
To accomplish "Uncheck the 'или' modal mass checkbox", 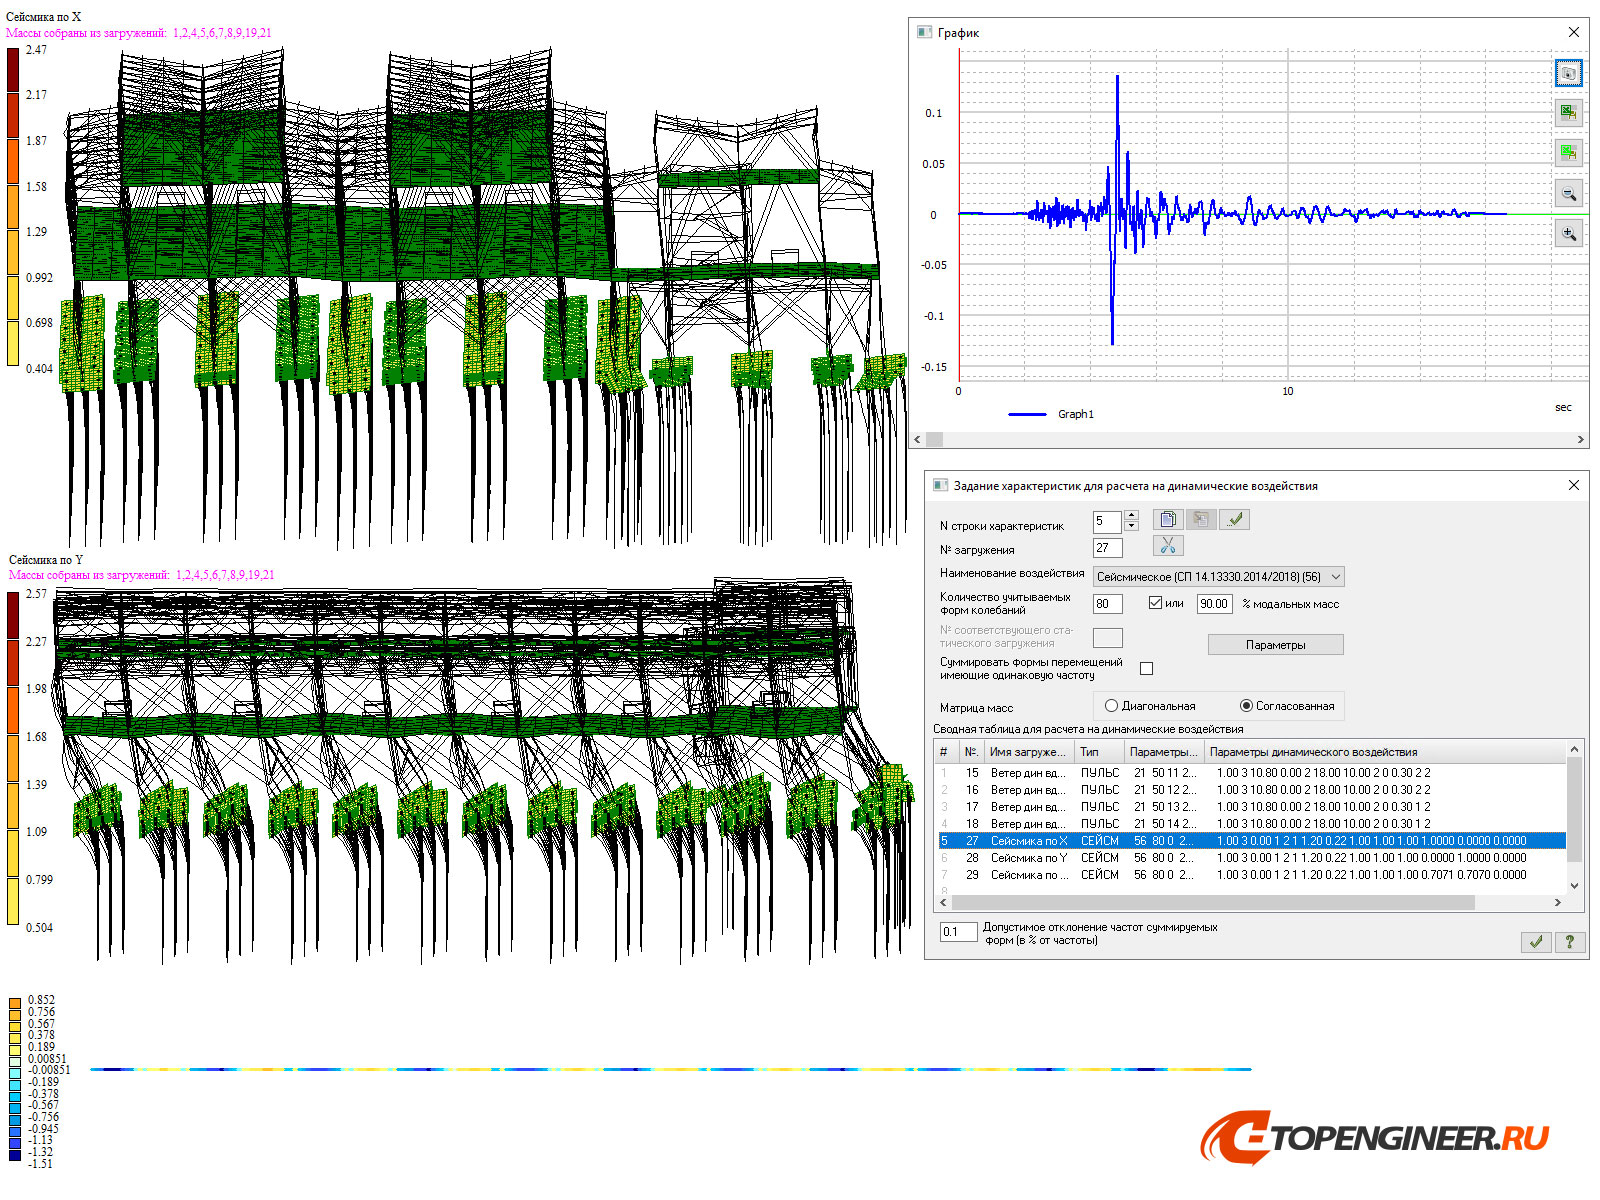I will click(x=1155, y=603).
